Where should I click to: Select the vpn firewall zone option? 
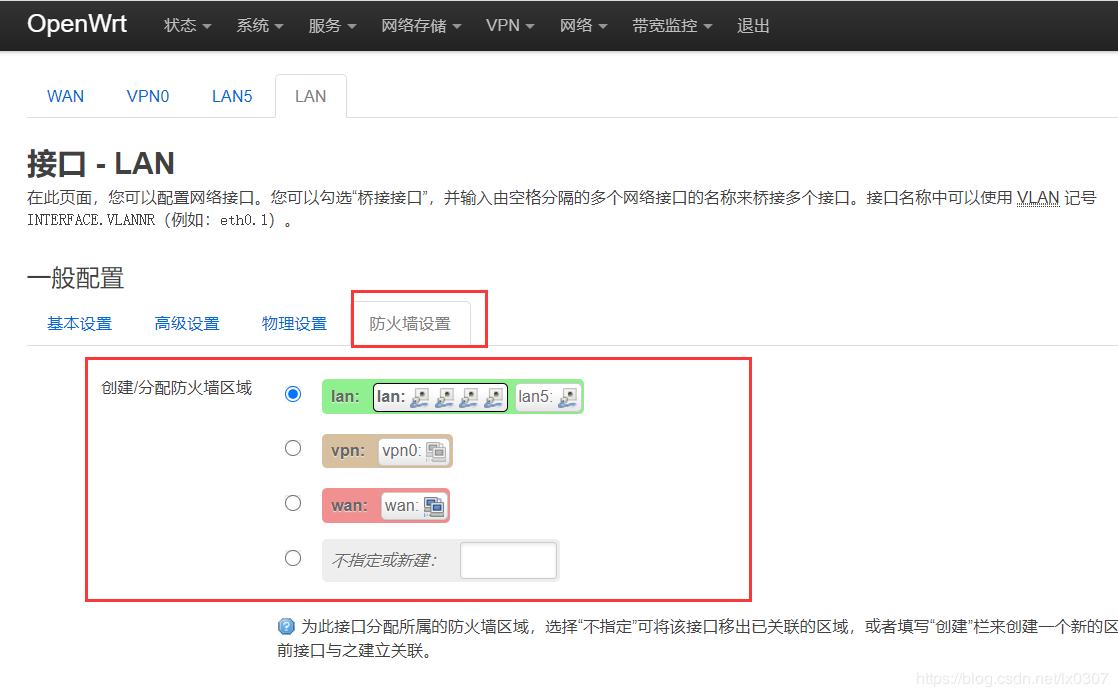[x=293, y=448]
